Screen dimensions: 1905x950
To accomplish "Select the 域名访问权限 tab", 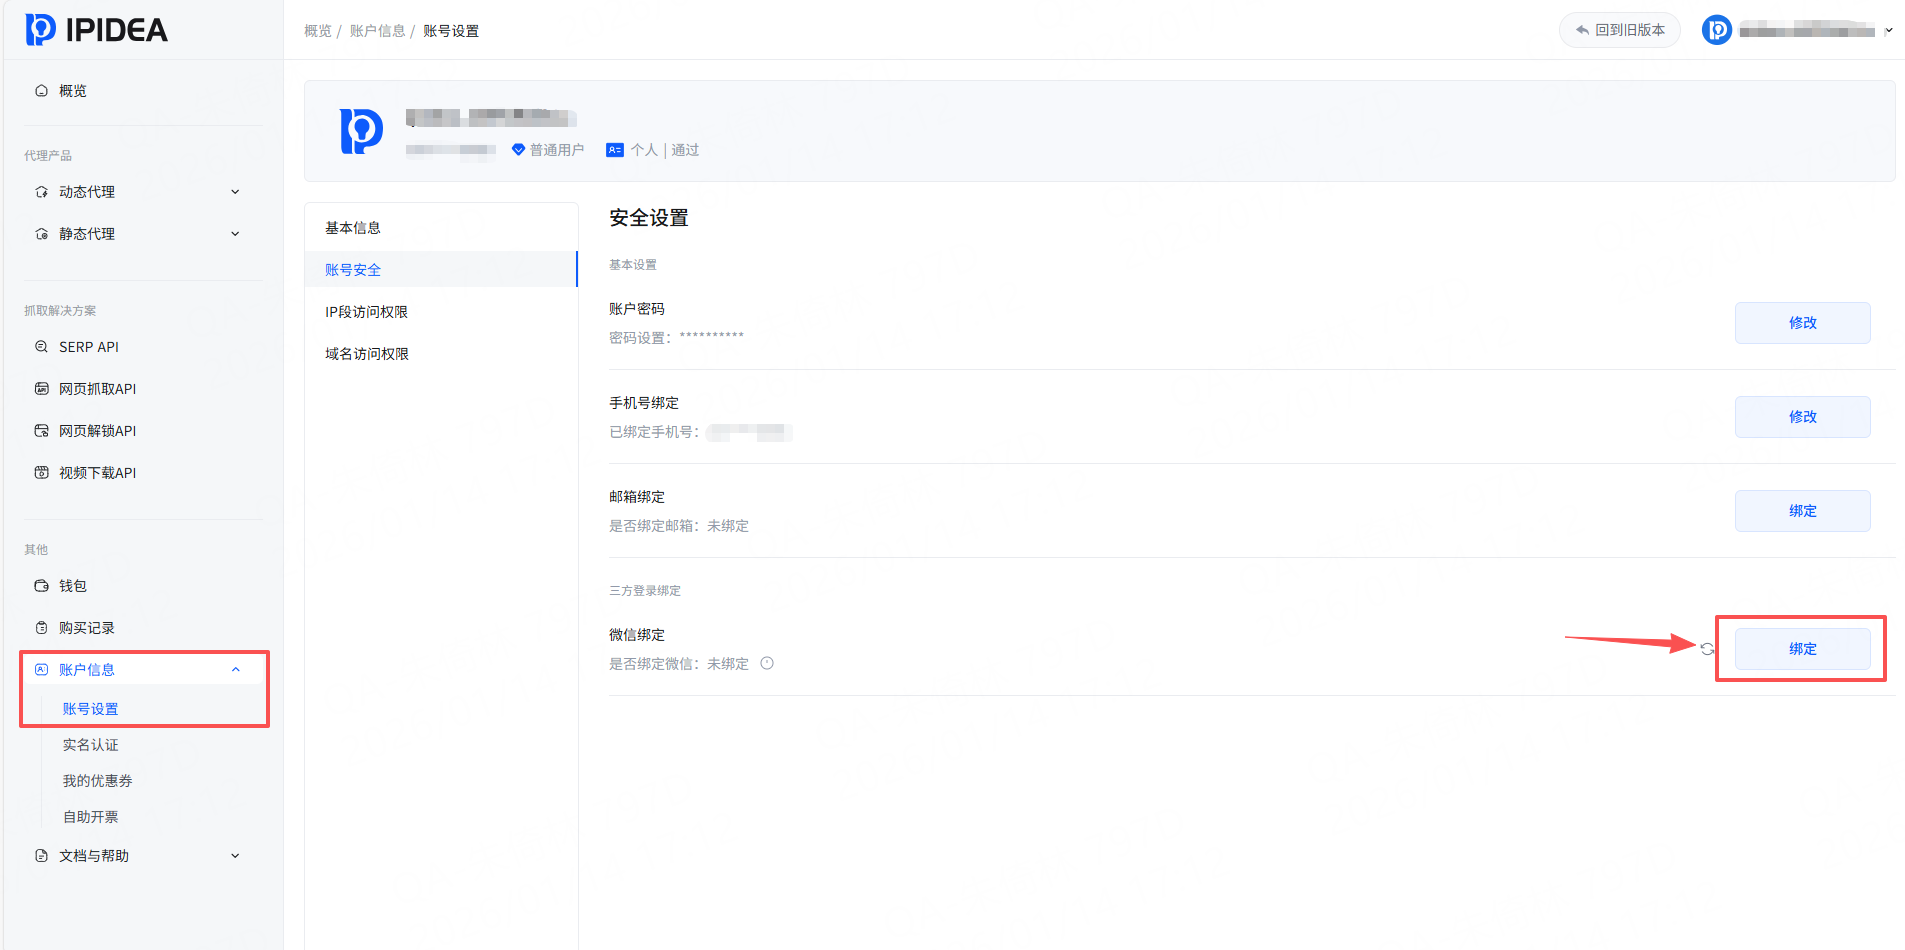I will 366,354.
